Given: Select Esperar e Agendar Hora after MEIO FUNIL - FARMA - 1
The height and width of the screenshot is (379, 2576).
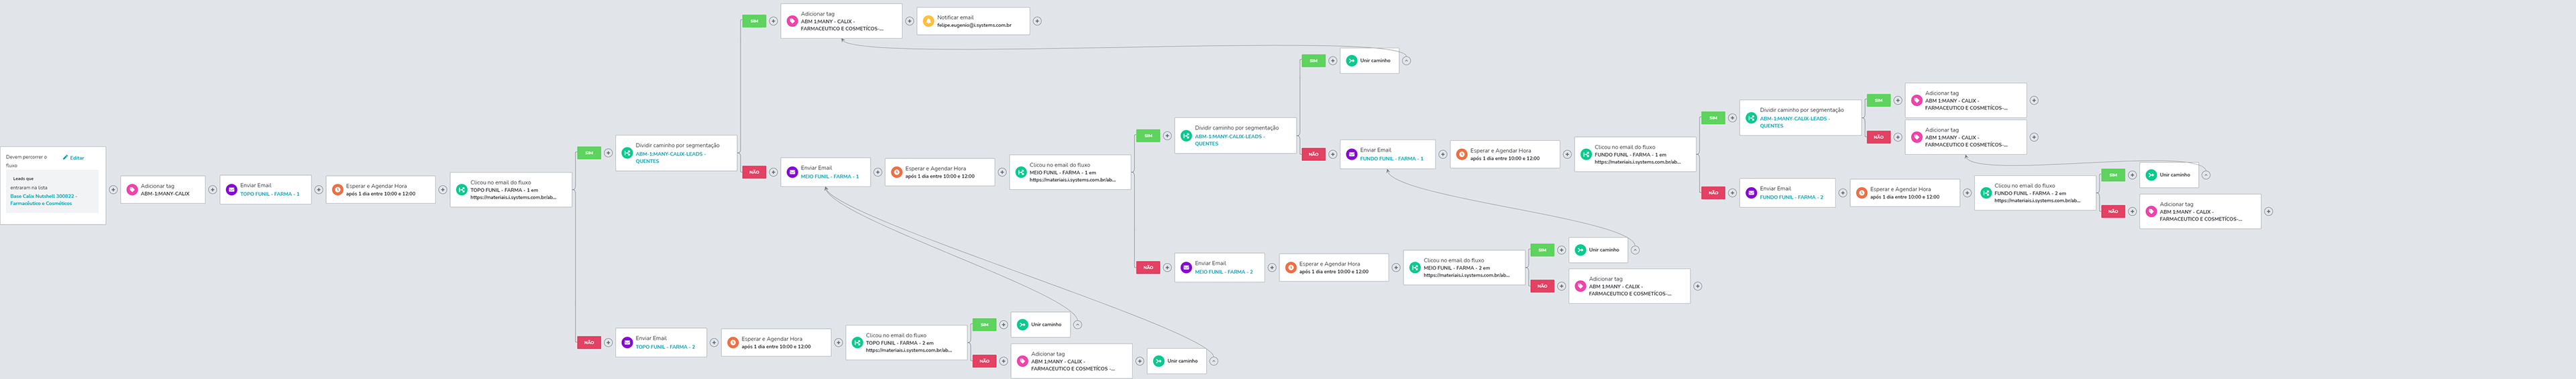Looking at the screenshot, I should pyautogui.click(x=940, y=172).
